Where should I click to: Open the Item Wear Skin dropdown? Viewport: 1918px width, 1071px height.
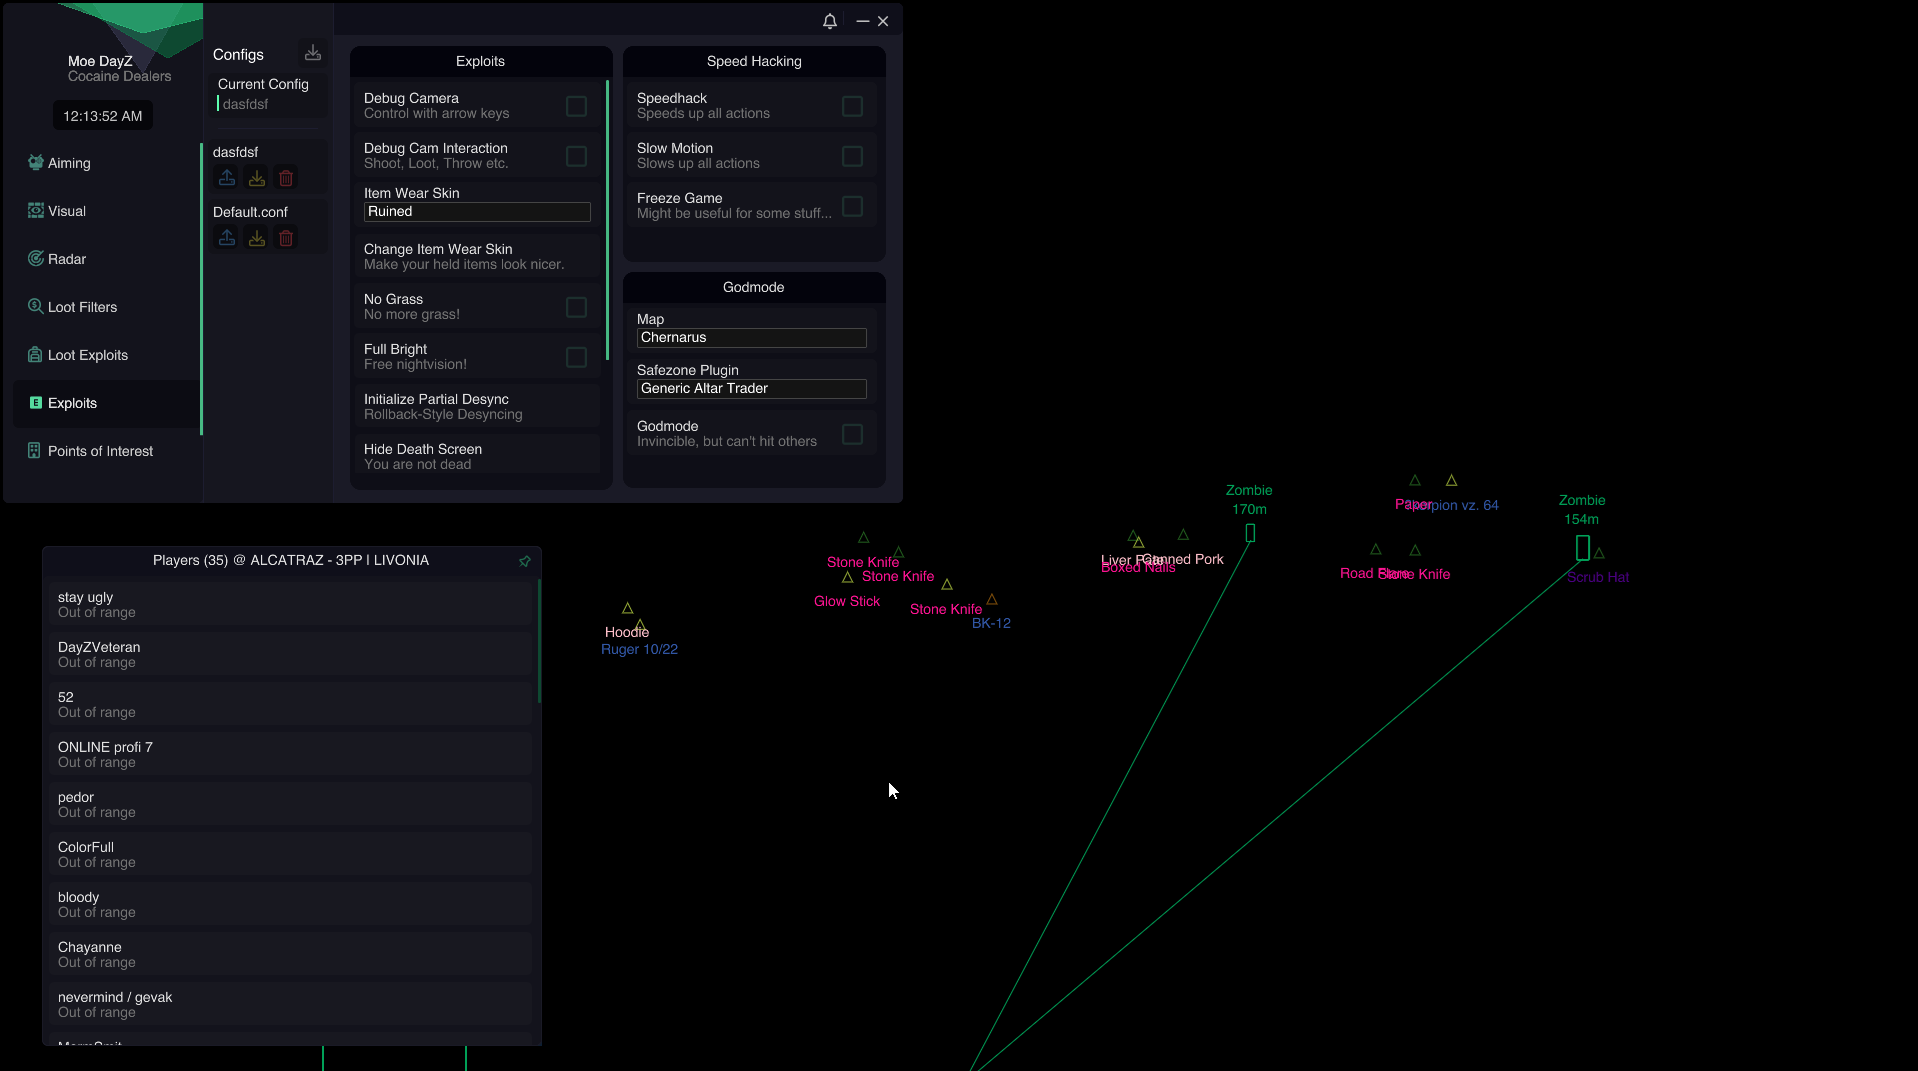point(477,212)
